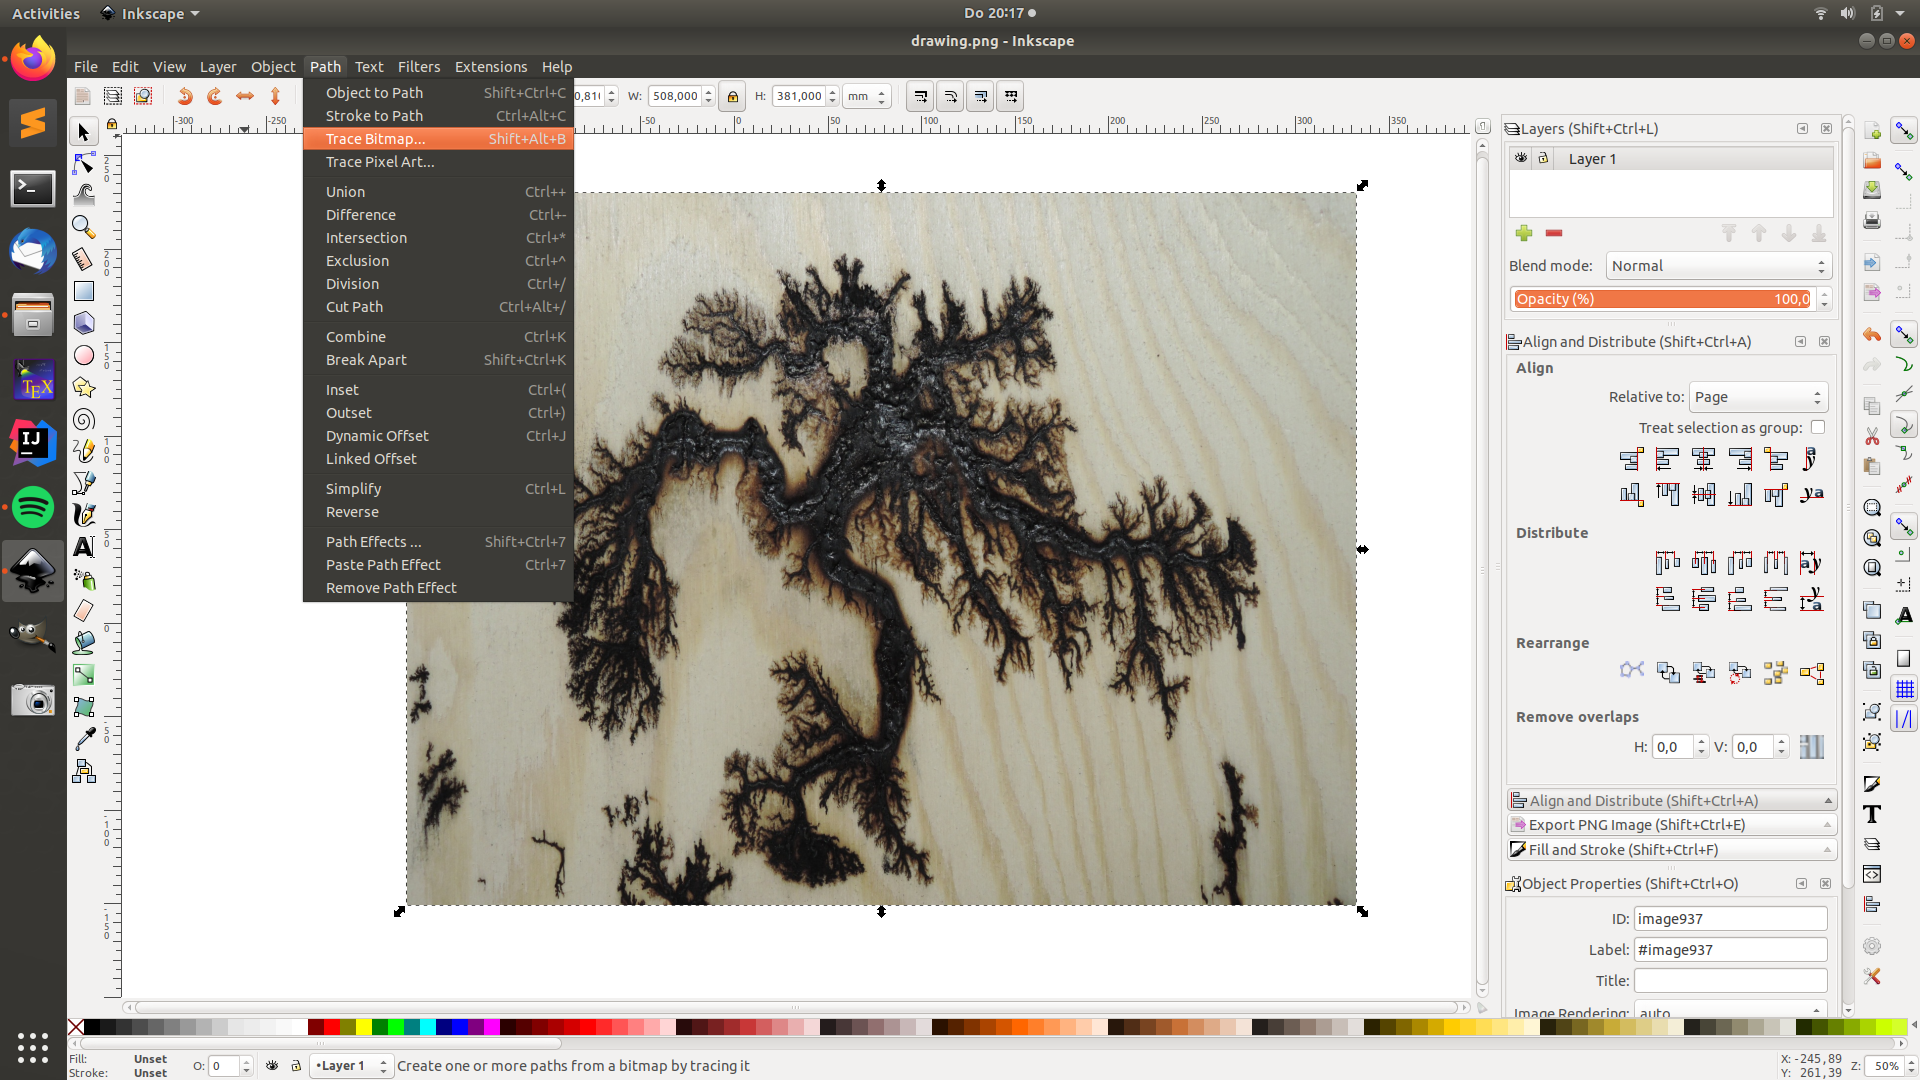
Task: Select the Color Dropper tool
Action: [x=84, y=739]
